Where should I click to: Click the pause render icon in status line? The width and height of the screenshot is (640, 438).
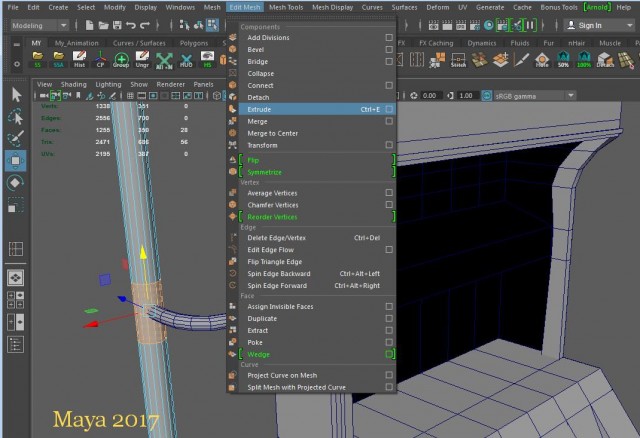[530, 25]
